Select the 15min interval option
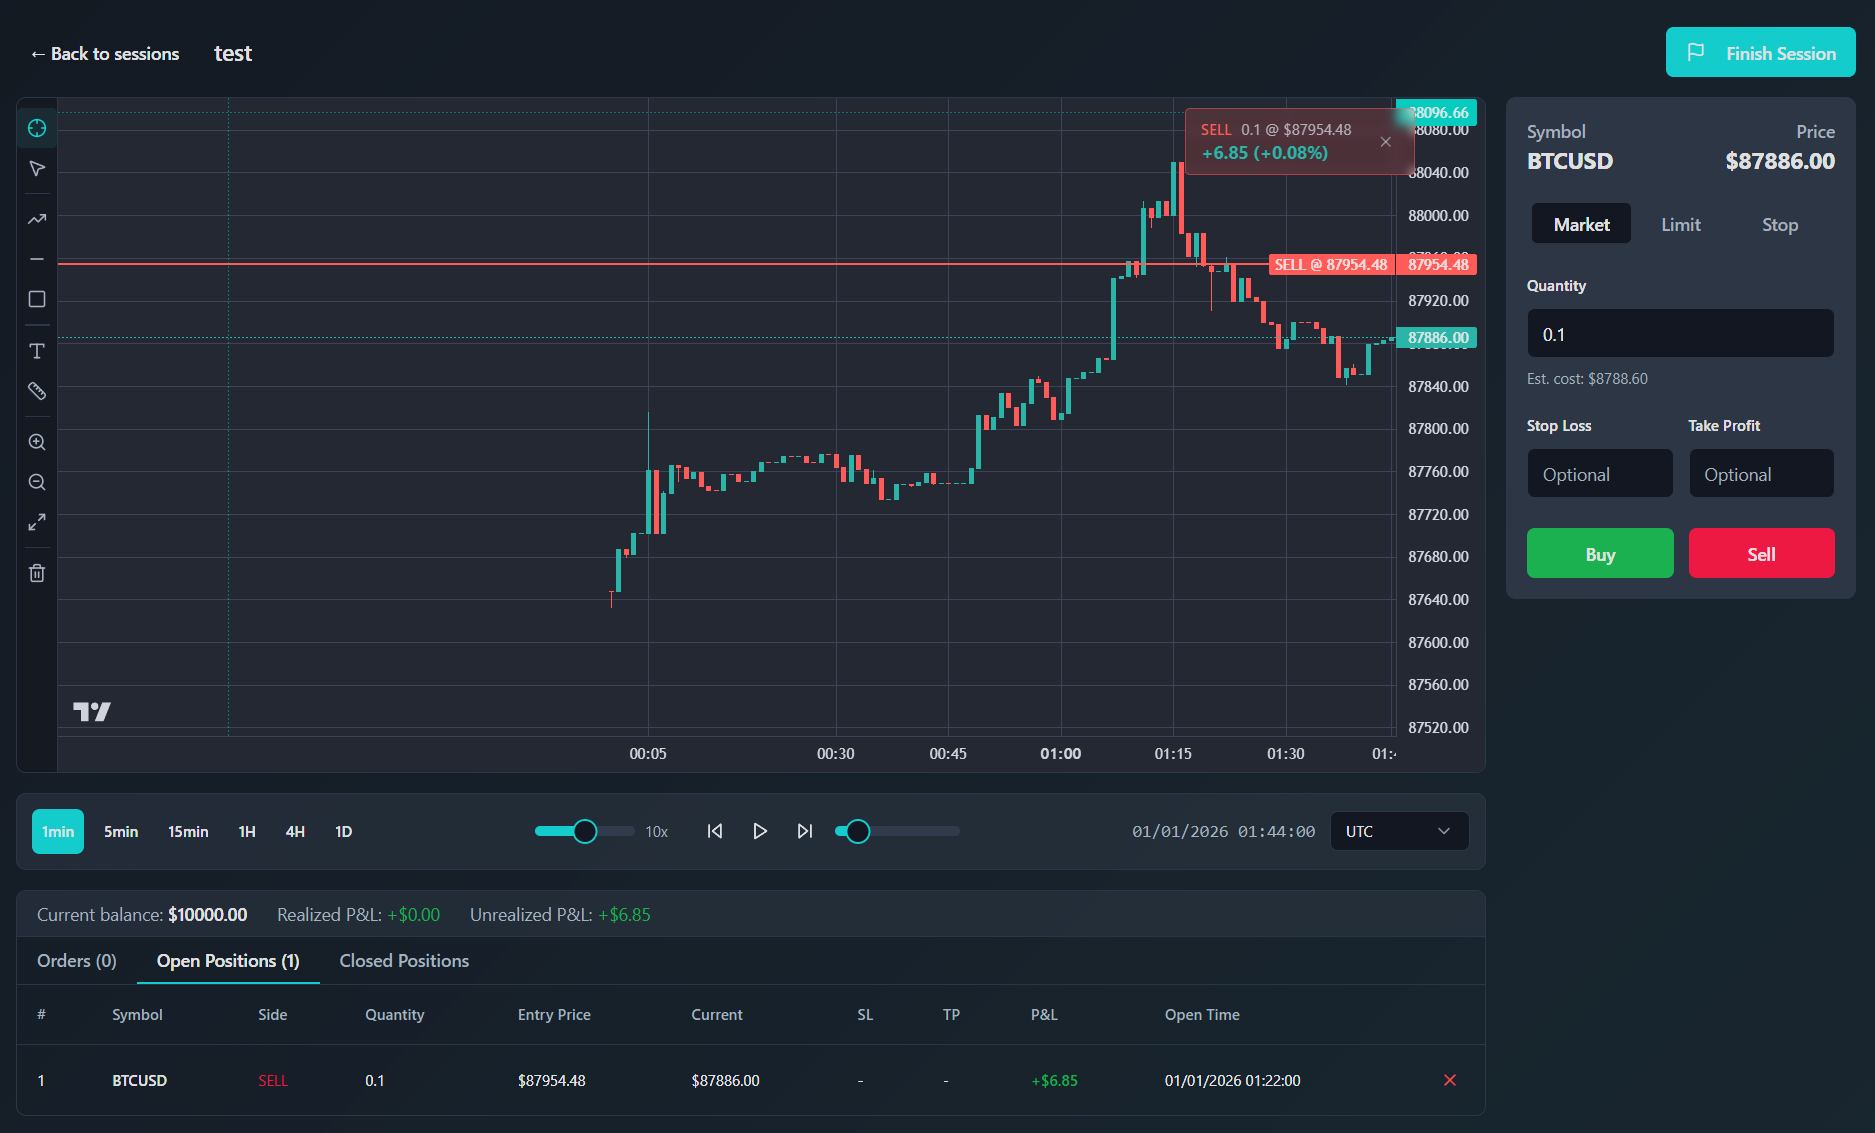 [x=187, y=831]
